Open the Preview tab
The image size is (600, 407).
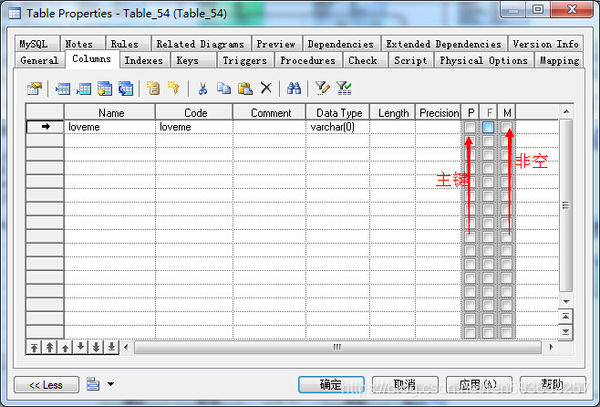pyautogui.click(x=276, y=44)
